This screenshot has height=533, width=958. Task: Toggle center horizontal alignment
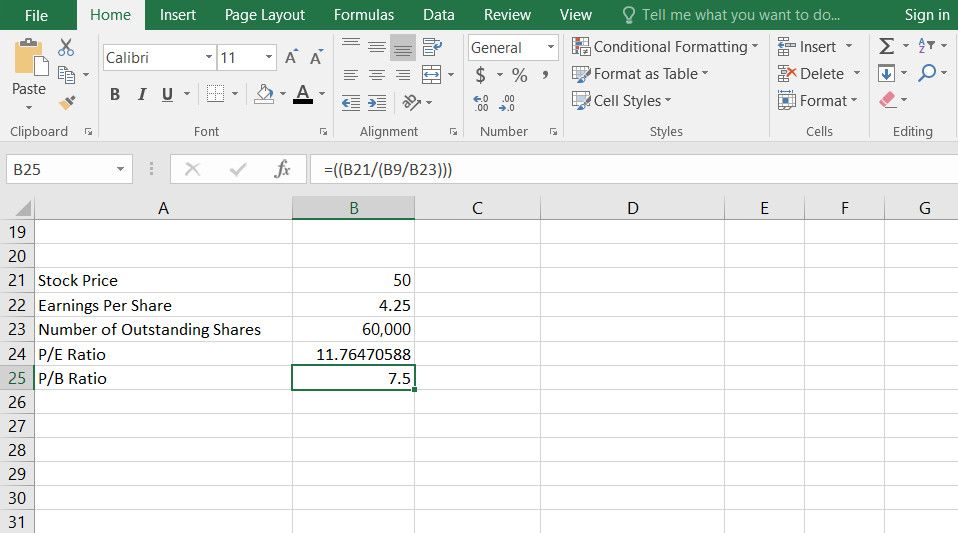coord(376,75)
